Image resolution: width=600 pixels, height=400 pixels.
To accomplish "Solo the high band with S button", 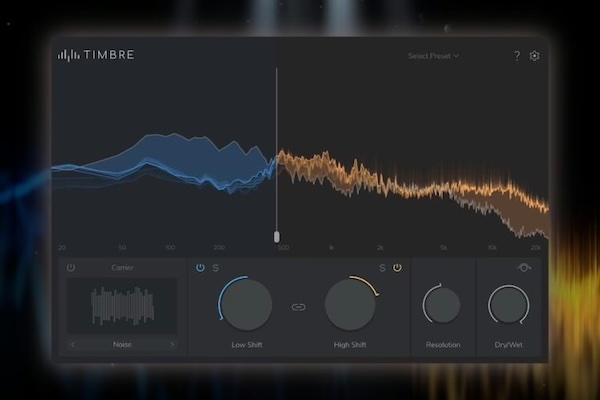I will click(382, 268).
